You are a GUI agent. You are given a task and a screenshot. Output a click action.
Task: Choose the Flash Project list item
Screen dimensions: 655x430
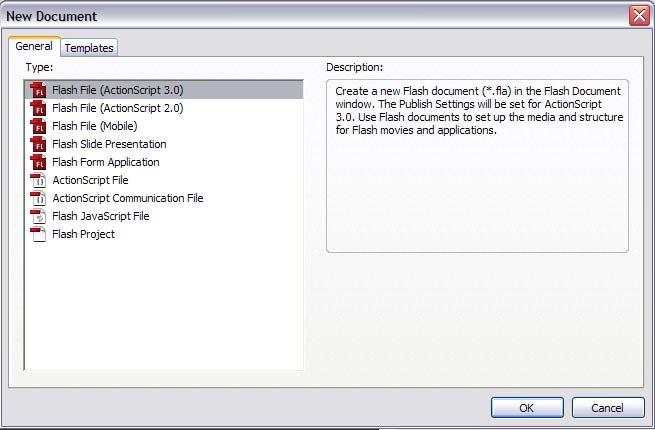pos(84,234)
